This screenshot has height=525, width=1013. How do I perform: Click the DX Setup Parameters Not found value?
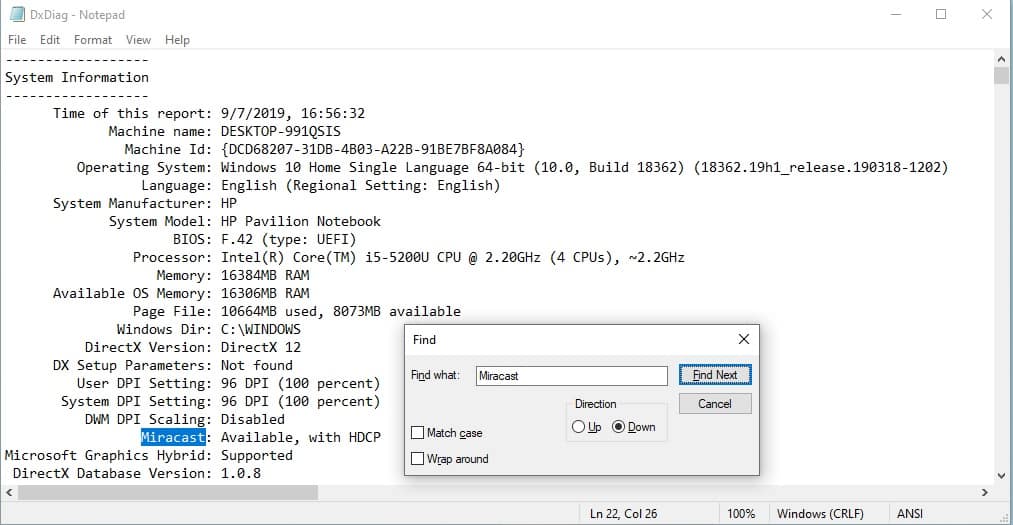(256, 365)
